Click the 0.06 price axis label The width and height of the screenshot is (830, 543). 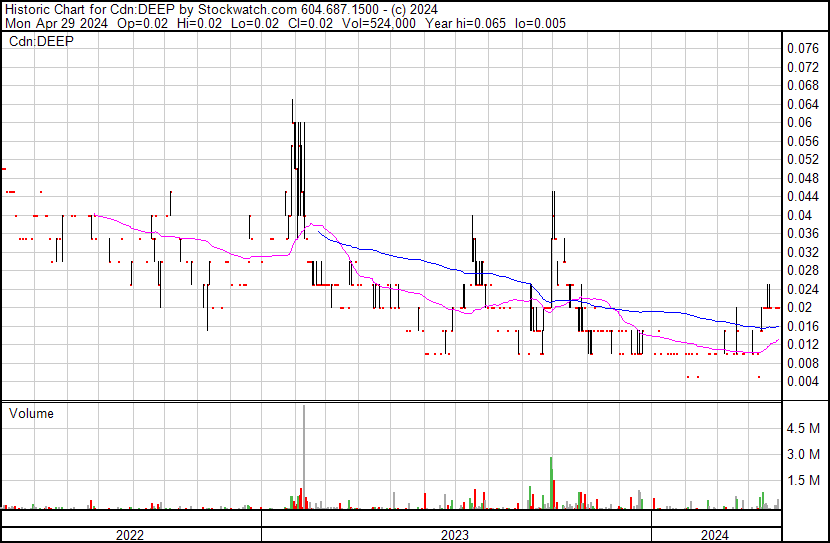tap(799, 122)
